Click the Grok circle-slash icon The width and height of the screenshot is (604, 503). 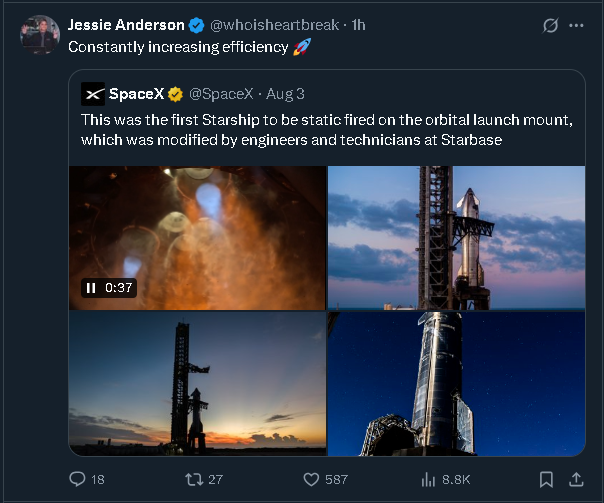[x=547, y=25]
